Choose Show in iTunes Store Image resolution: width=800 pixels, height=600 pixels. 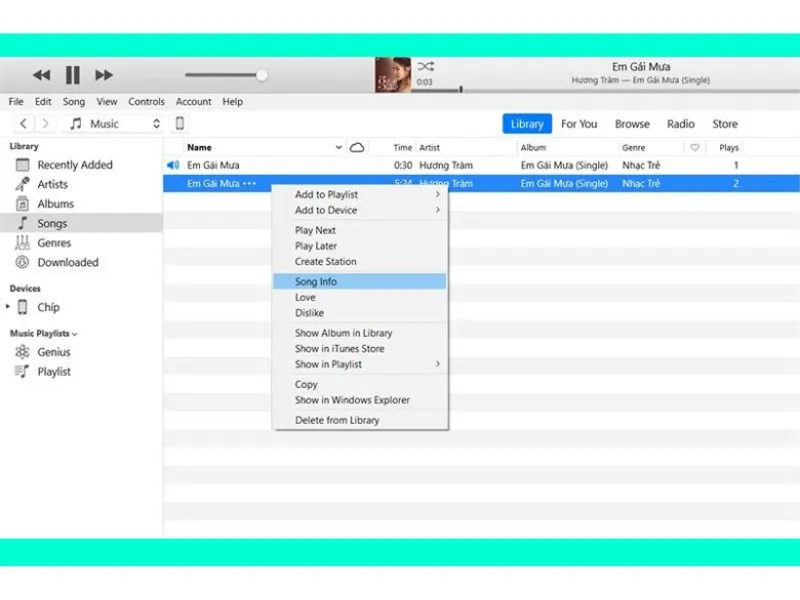pos(360,348)
